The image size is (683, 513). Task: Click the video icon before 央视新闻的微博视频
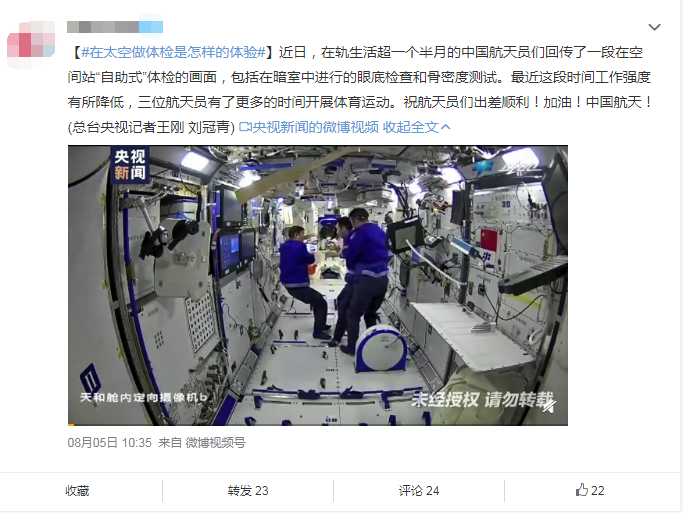[245, 127]
